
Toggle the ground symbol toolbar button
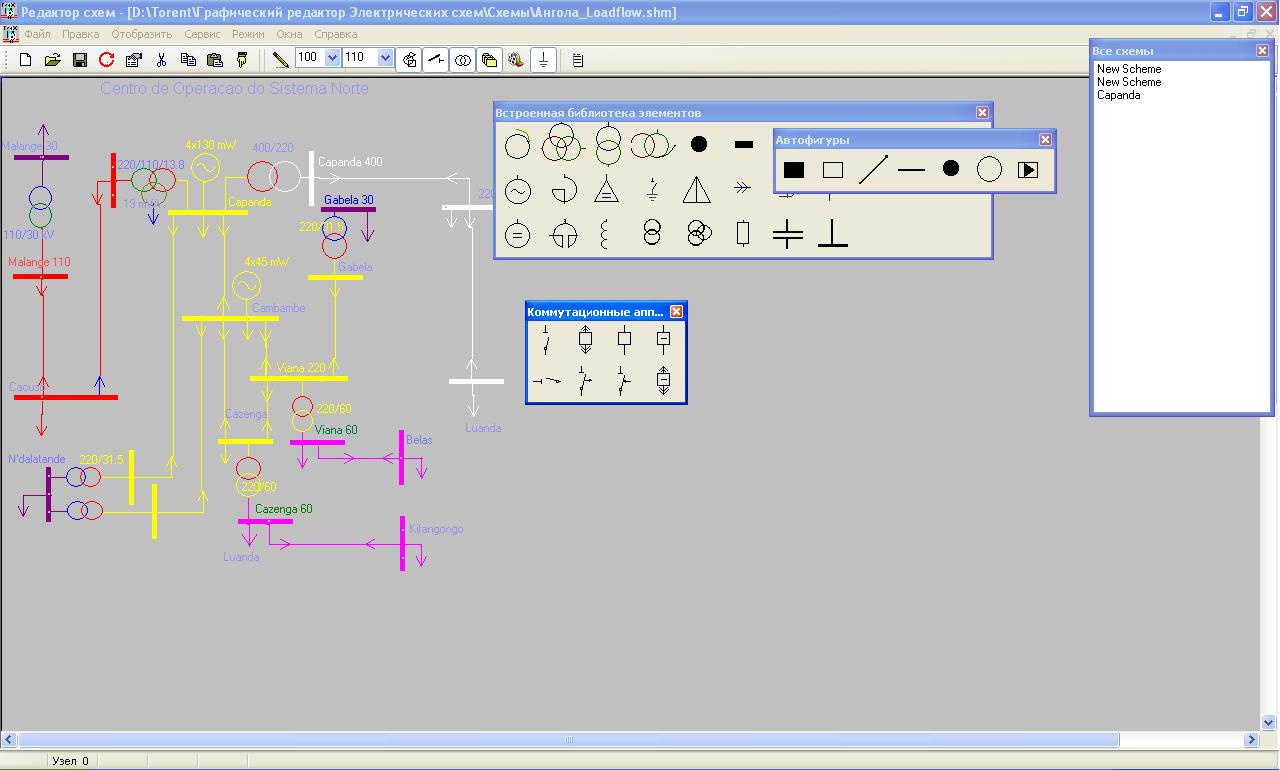coord(543,60)
